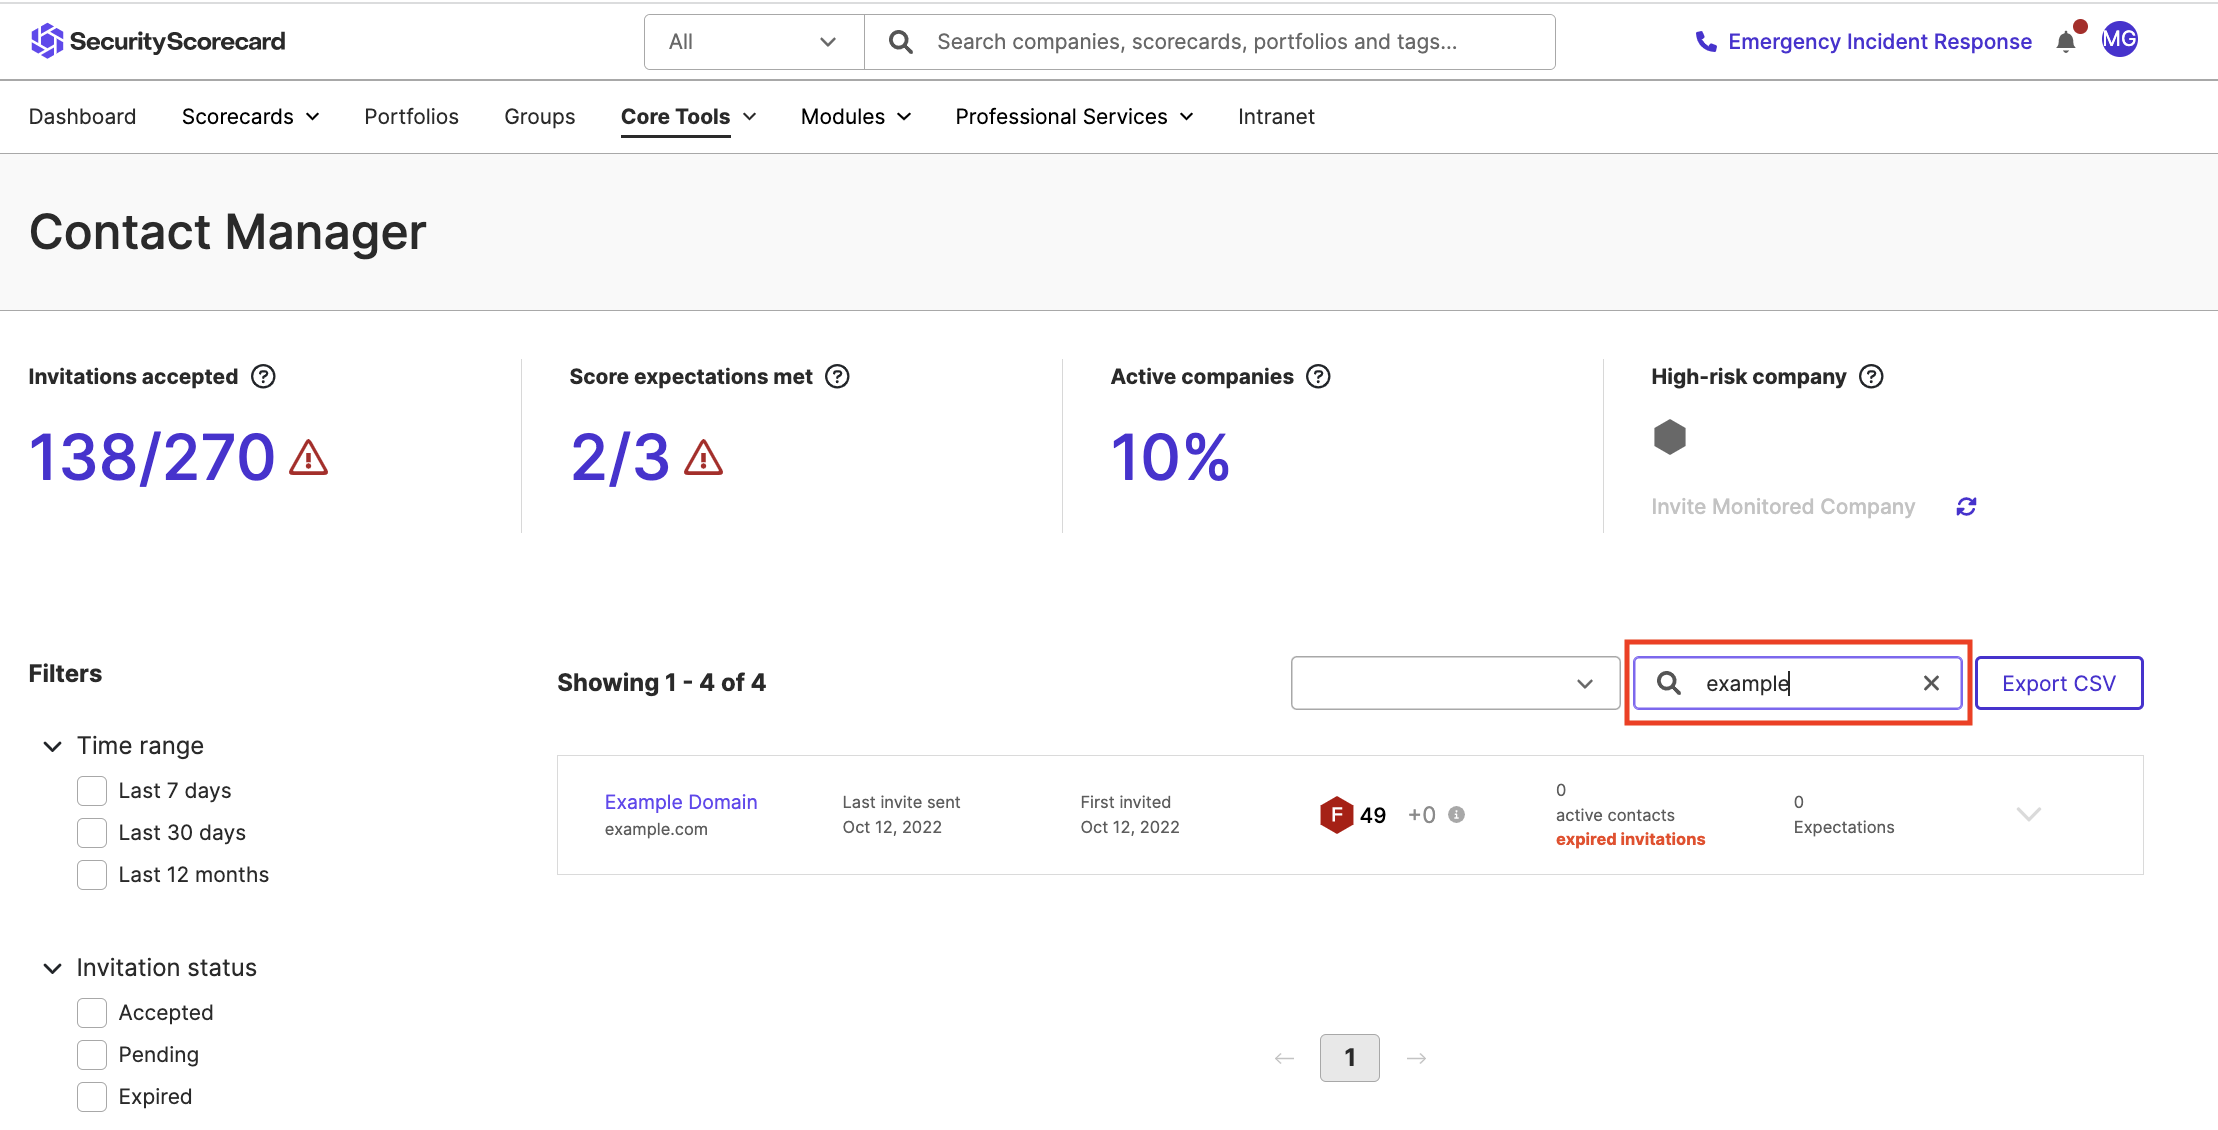
Task: Open the Example Domain company link
Action: 681,802
